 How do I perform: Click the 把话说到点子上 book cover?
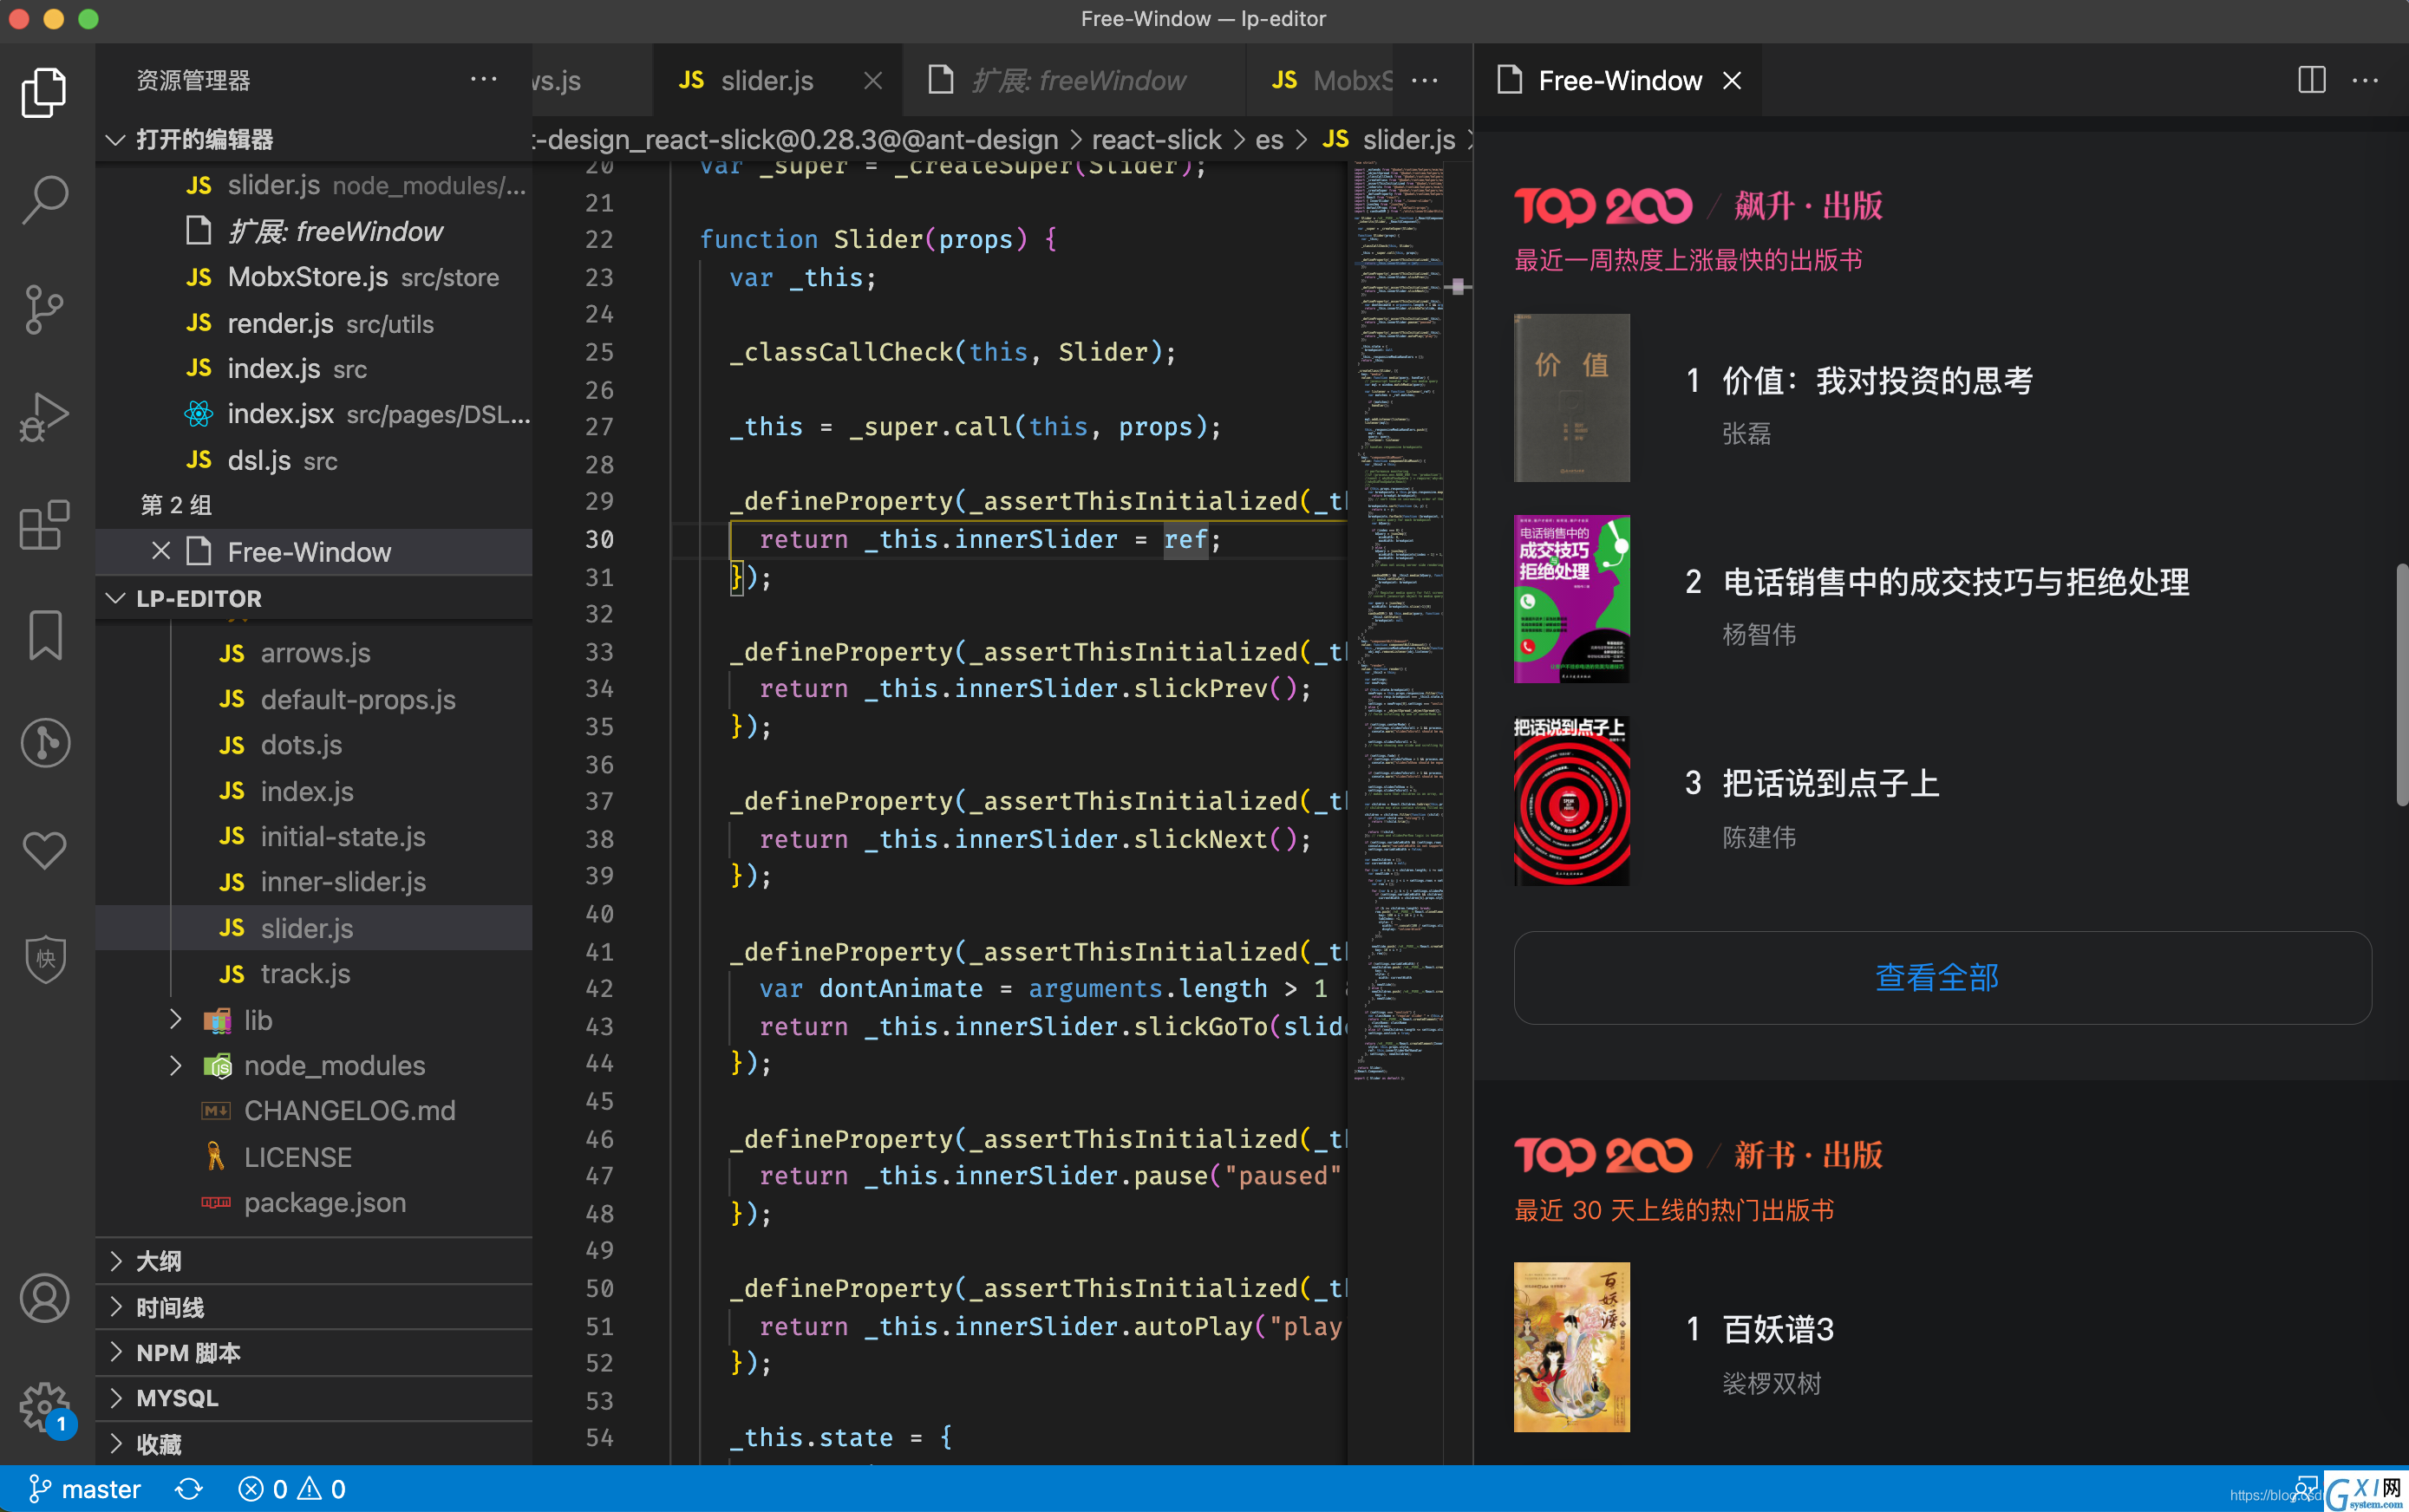pos(1572,801)
